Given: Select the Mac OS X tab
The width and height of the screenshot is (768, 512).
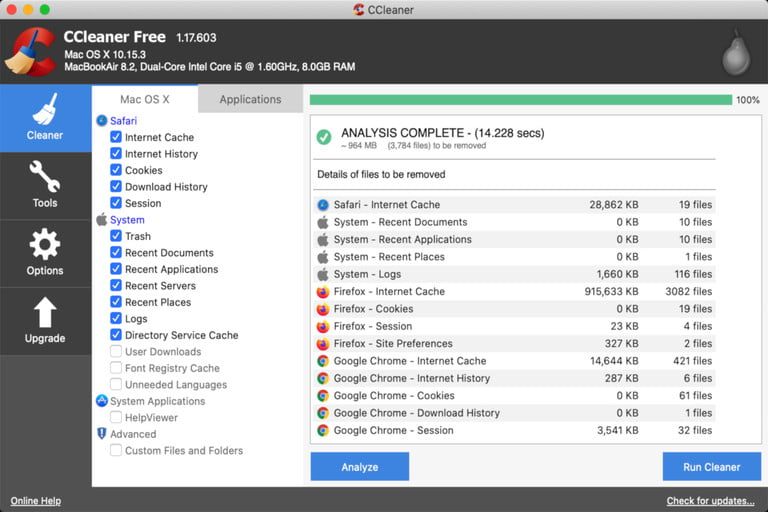Looking at the screenshot, I should (145, 99).
